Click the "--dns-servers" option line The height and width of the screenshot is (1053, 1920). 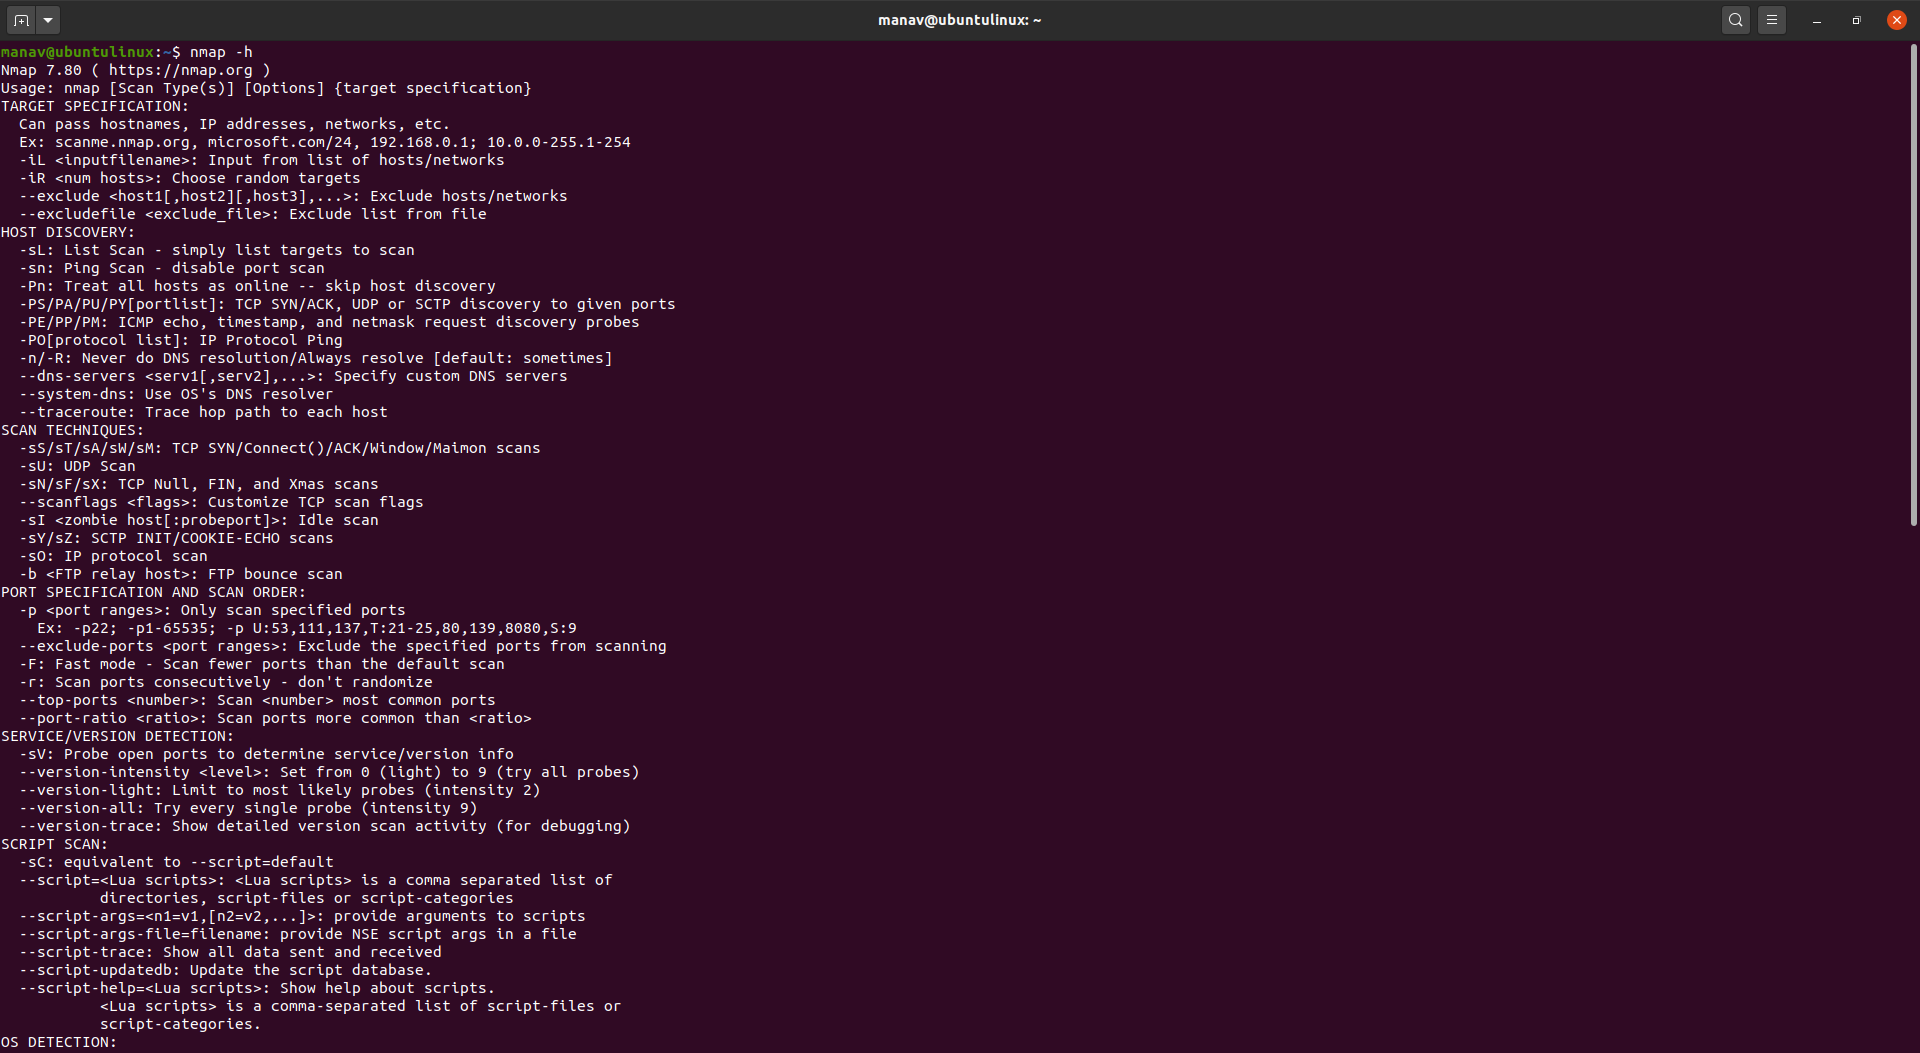[293, 376]
